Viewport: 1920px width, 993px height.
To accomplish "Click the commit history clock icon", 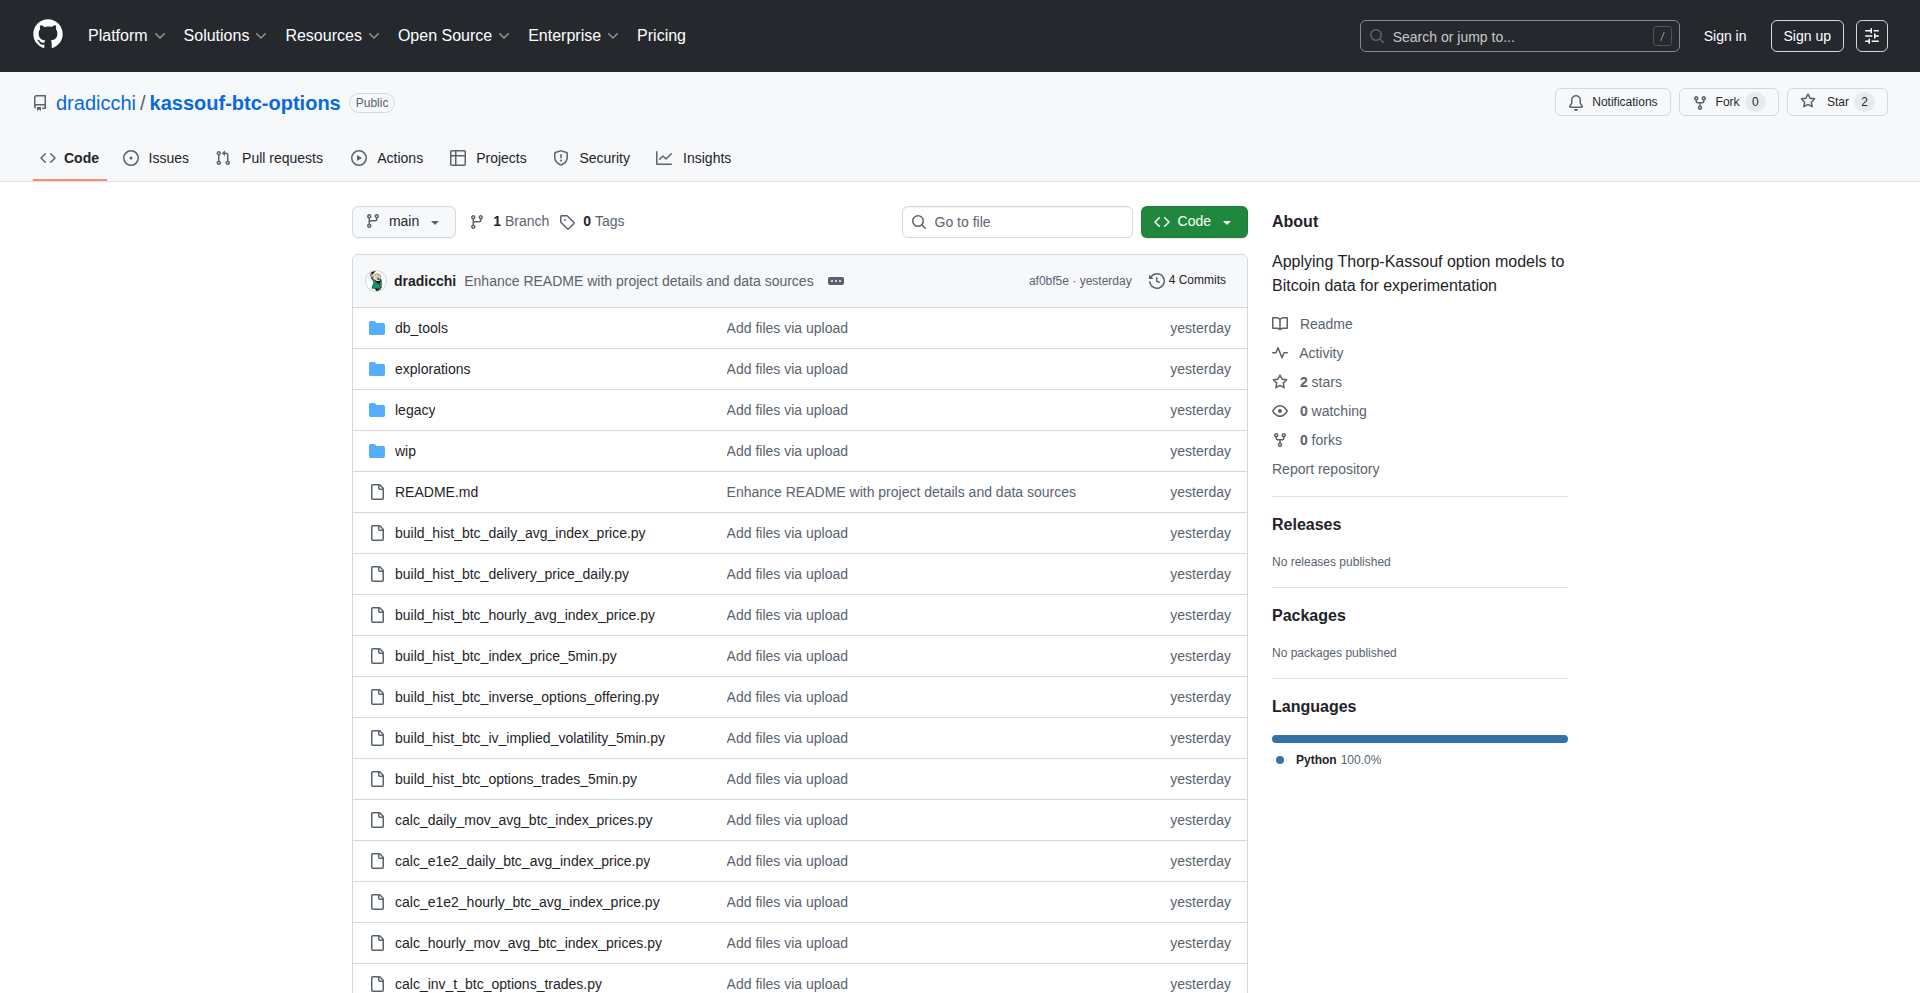I will (x=1156, y=281).
